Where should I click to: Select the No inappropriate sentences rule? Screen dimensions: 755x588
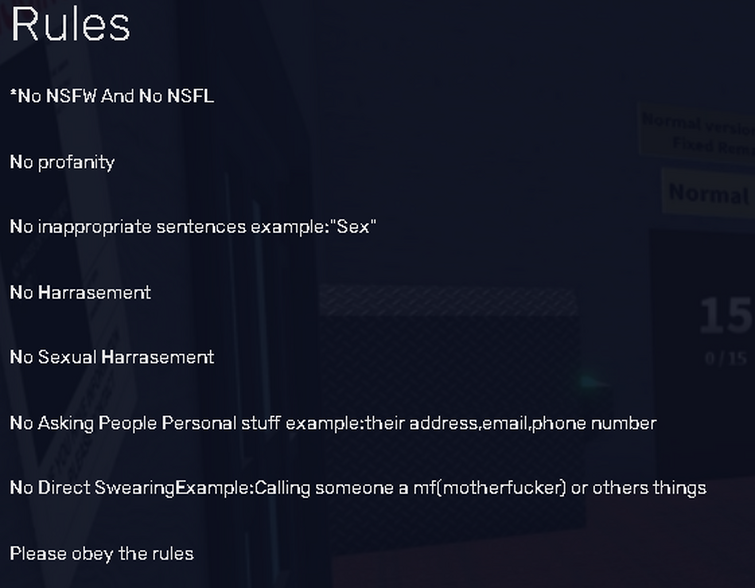pyautogui.click(x=193, y=226)
